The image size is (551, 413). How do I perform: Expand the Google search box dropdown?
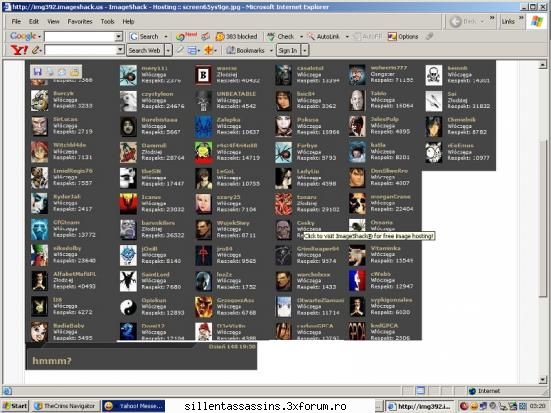(118, 37)
